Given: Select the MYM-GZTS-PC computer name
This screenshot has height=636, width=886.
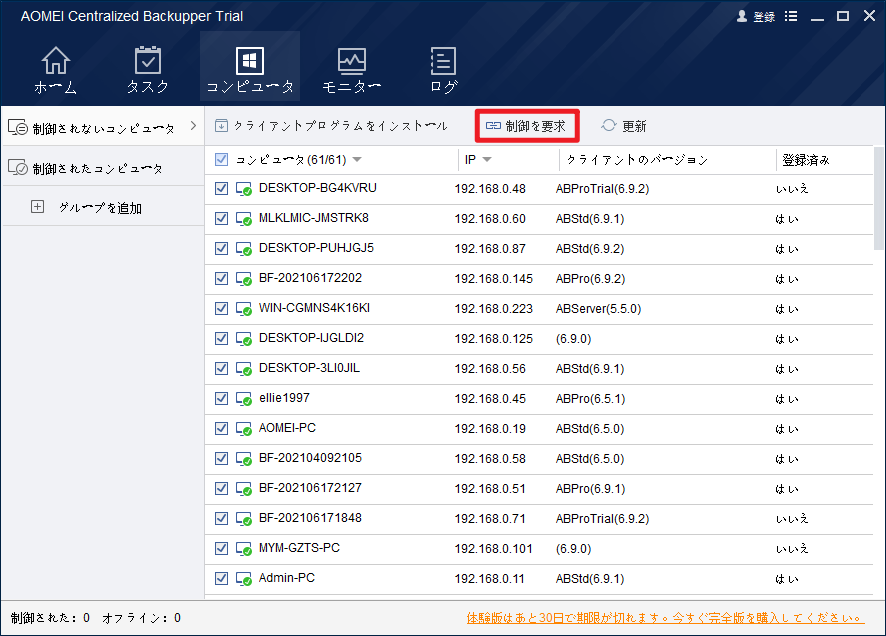Looking at the screenshot, I should (299, 548).
